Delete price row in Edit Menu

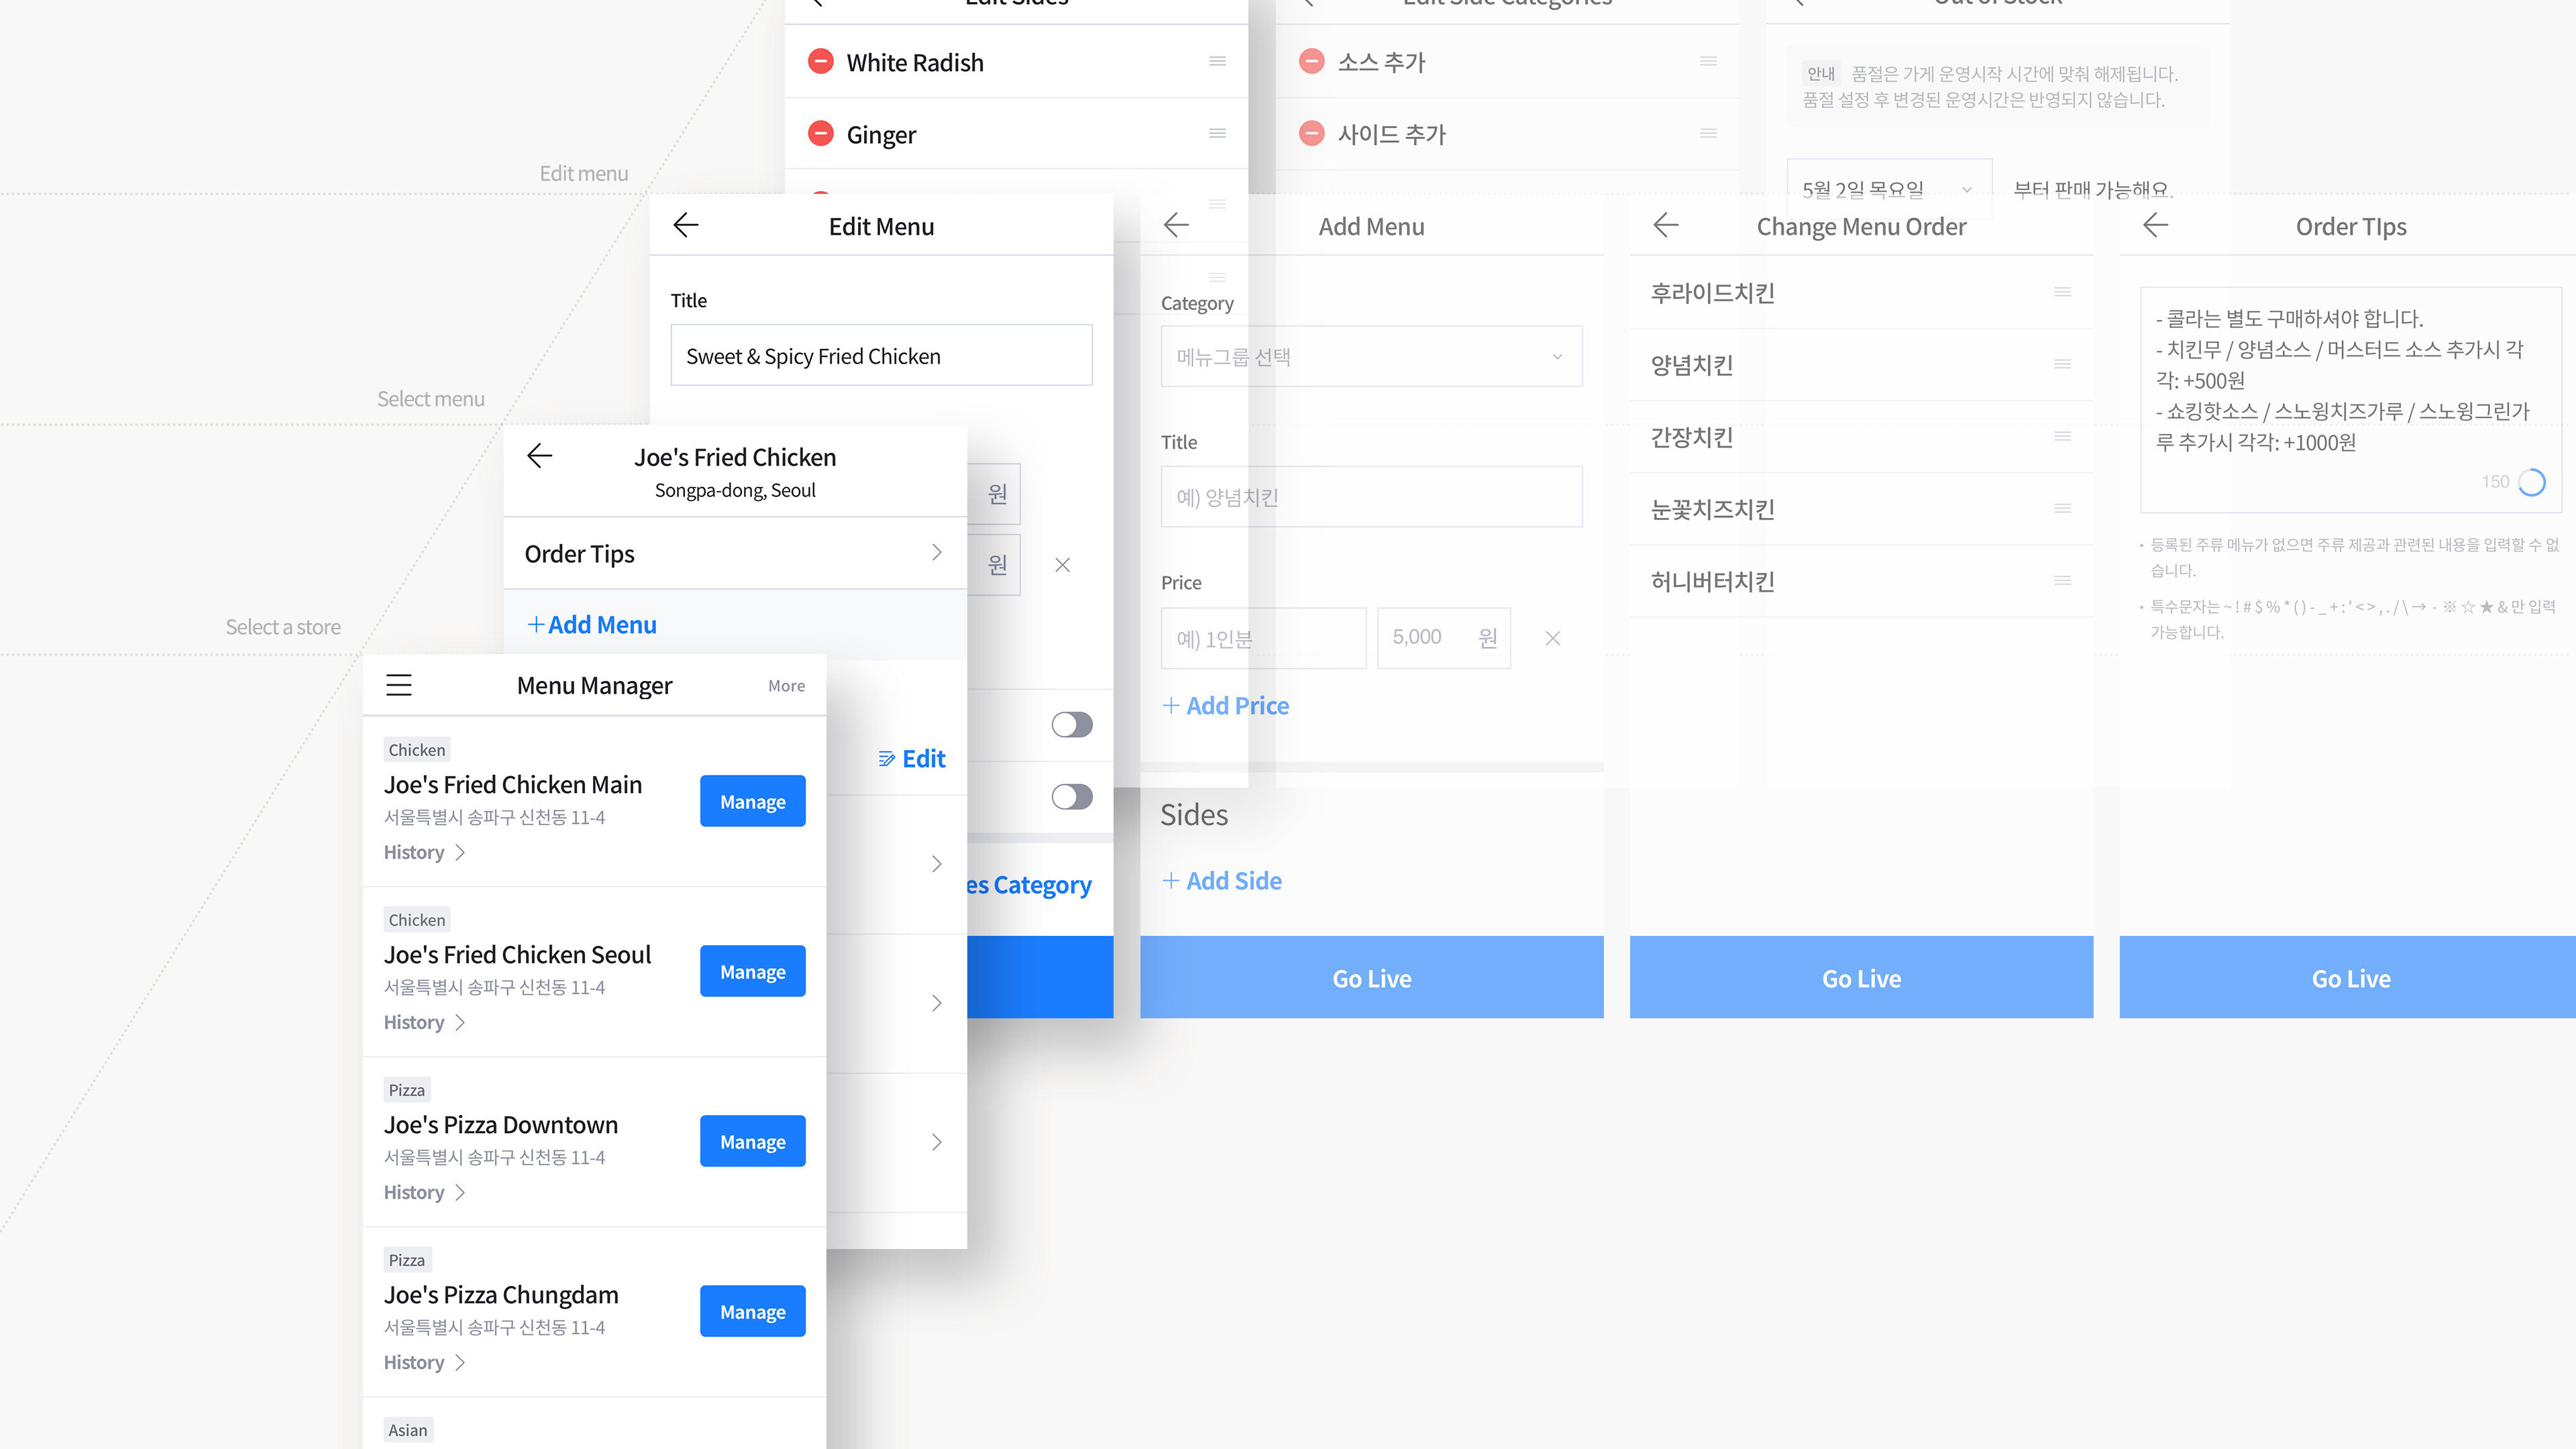(1062, 565)
